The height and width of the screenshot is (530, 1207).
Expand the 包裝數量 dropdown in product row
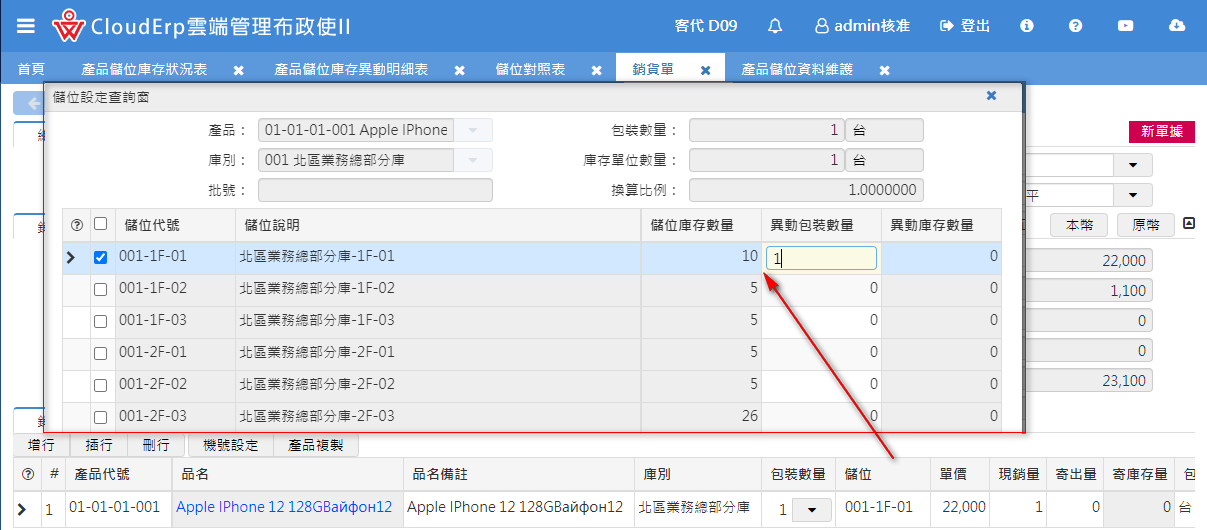pos(811,509)
